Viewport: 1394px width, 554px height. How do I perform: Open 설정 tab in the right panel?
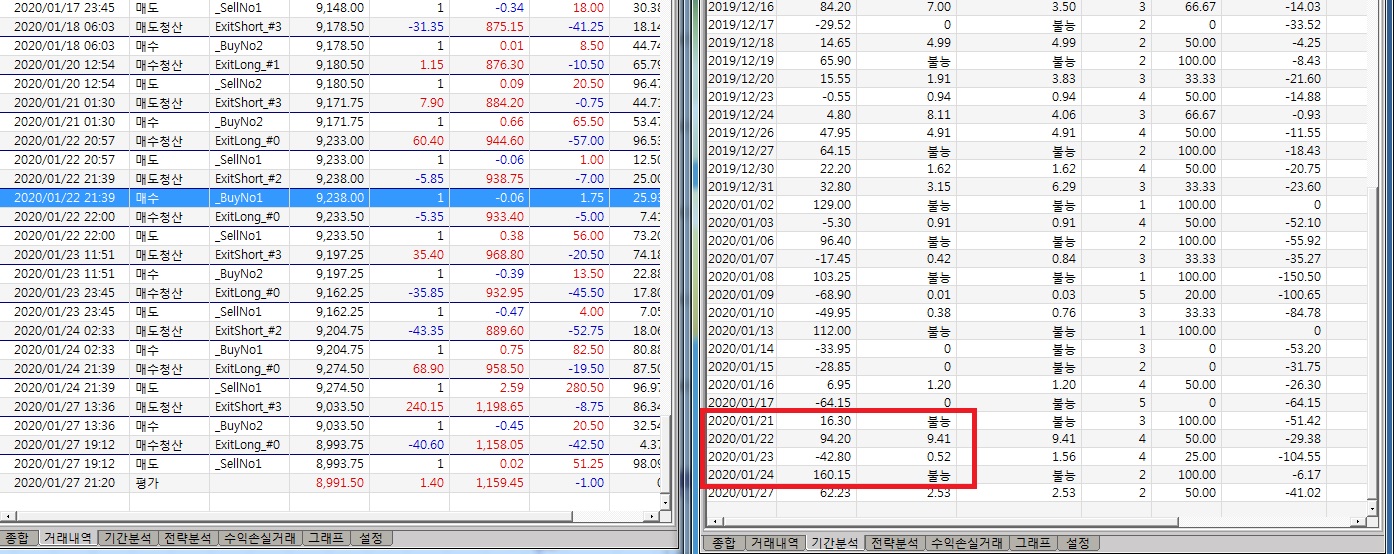1077,543
